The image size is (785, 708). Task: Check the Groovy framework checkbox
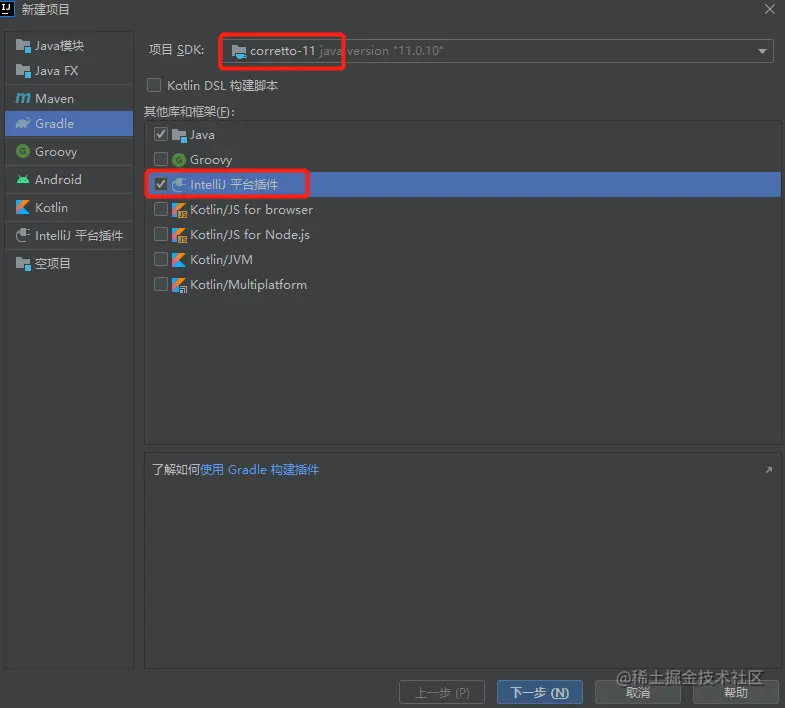pyautogui.click(x=161, y=159)
